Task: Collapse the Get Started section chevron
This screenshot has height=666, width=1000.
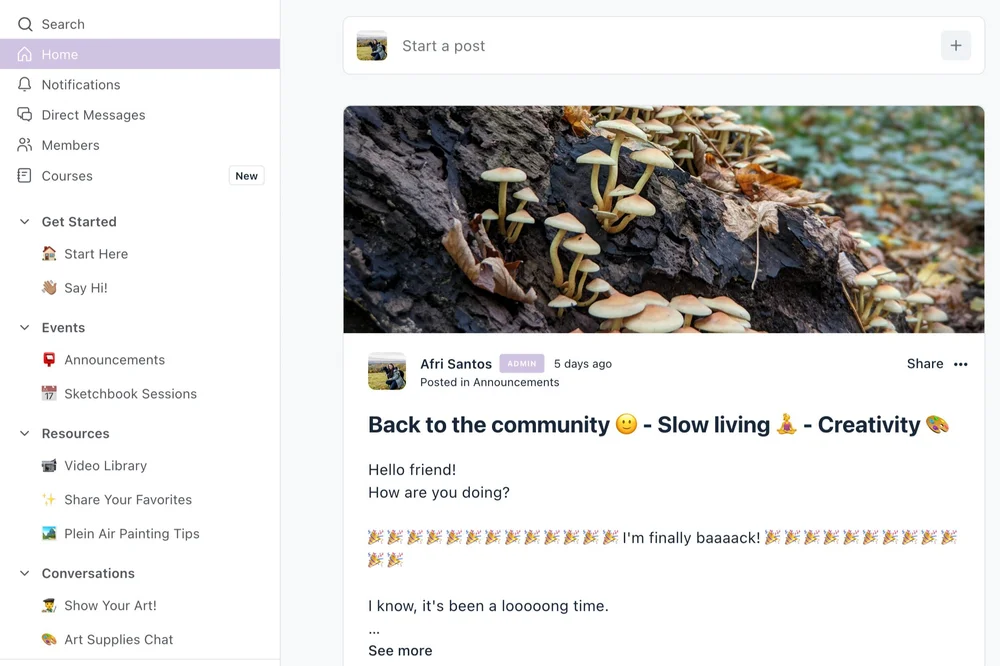Action: 24,222
